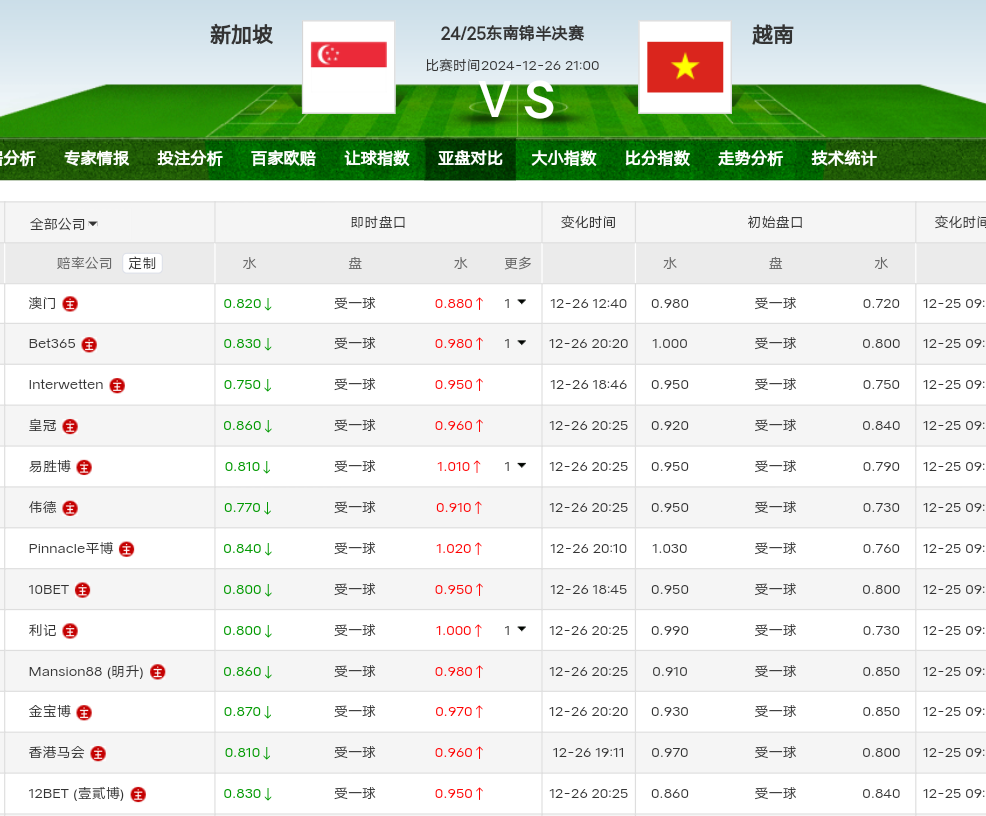Open the 走势分析 tab
The height and width of the screenshot is (816, 986).
(750, 158)
